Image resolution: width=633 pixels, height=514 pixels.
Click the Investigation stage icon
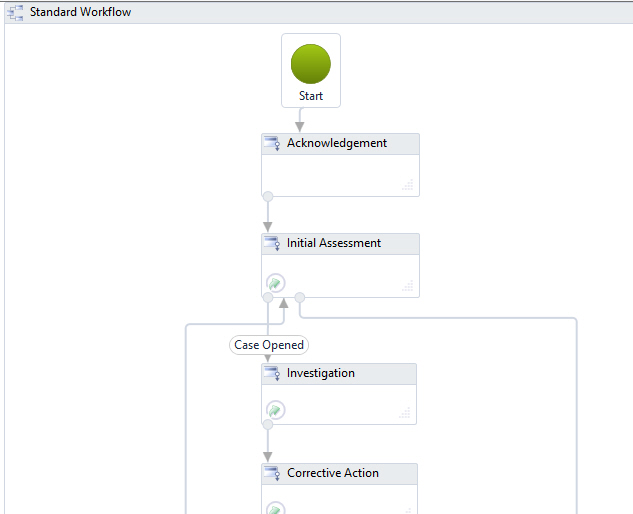[272, 373]
